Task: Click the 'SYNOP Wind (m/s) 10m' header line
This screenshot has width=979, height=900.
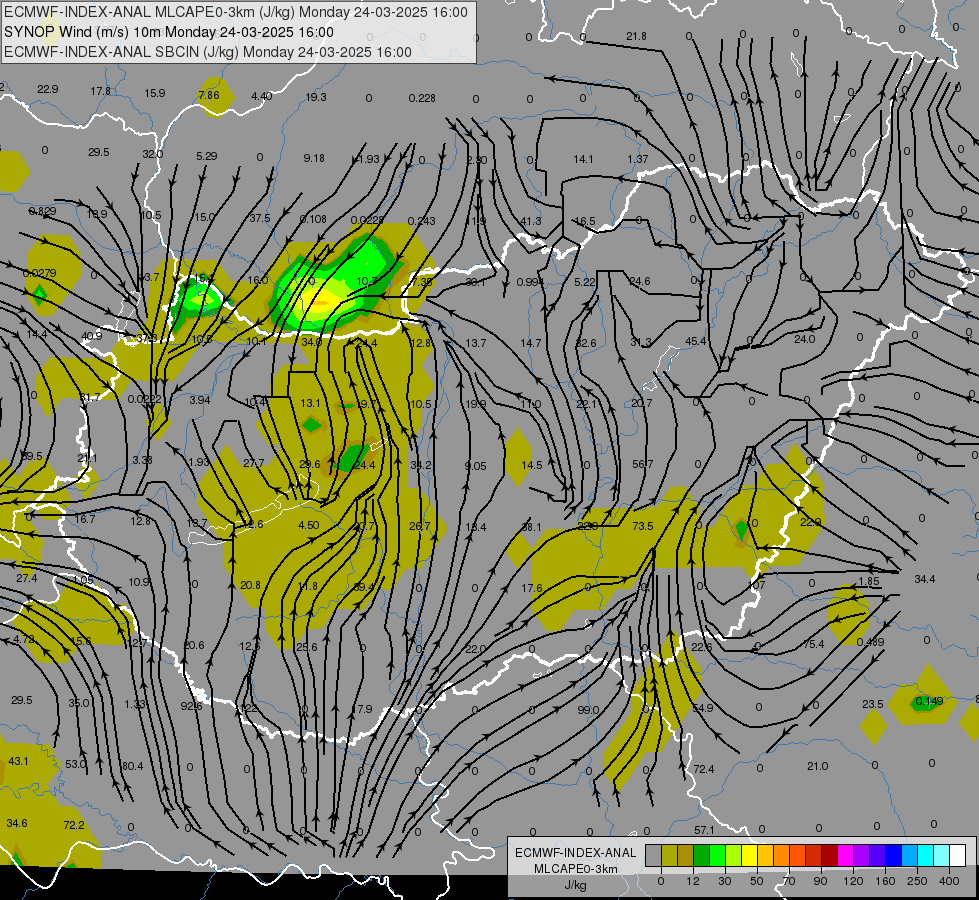Action: click(x=169, y=32)
